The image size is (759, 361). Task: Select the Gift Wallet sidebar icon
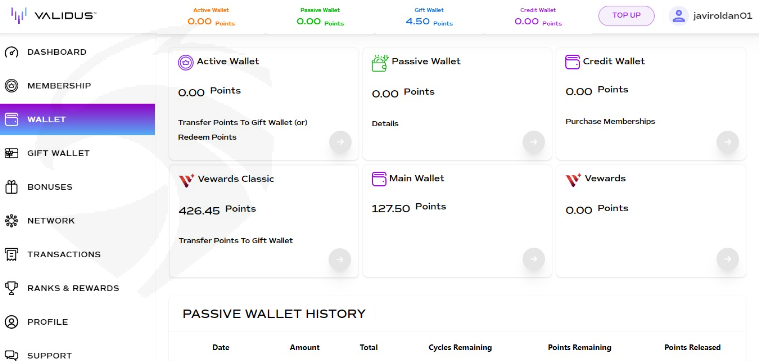click(x=11, y=153)
